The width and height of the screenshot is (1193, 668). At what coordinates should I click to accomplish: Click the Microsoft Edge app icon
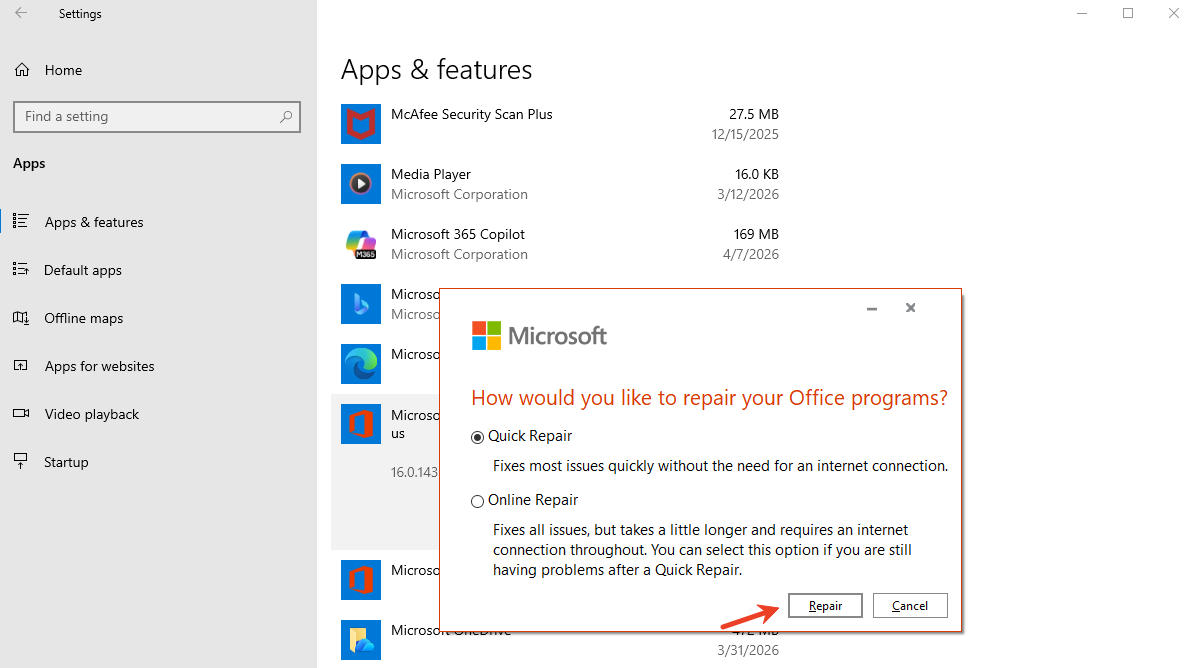(x=361, y=364)
